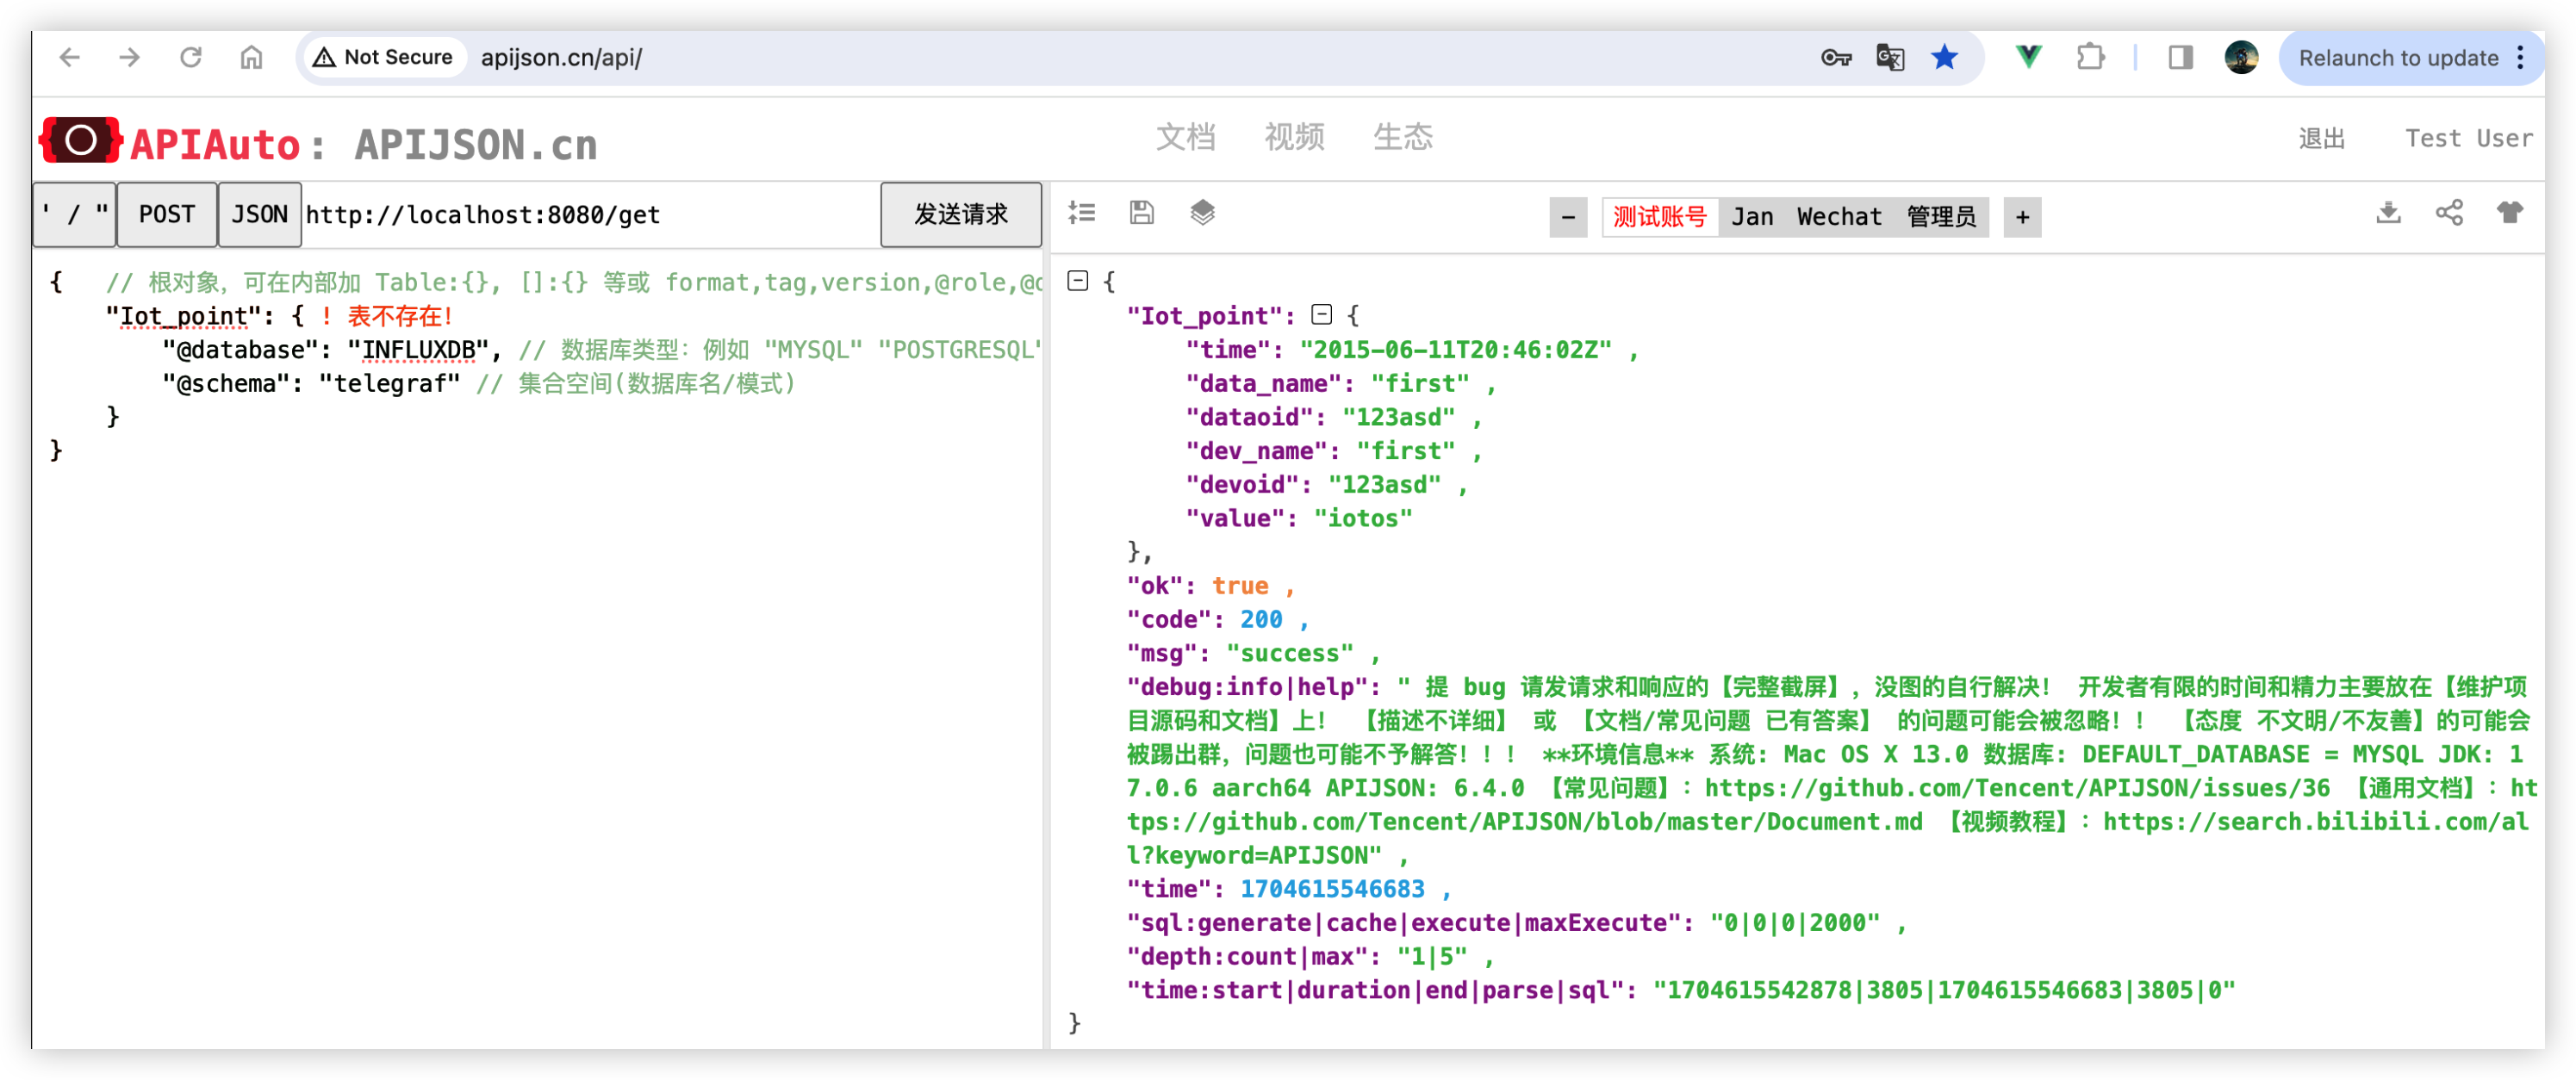Screen dimensions: 2576x1080
Task: Collapse the Iot_point response node
Action: 1321,316
